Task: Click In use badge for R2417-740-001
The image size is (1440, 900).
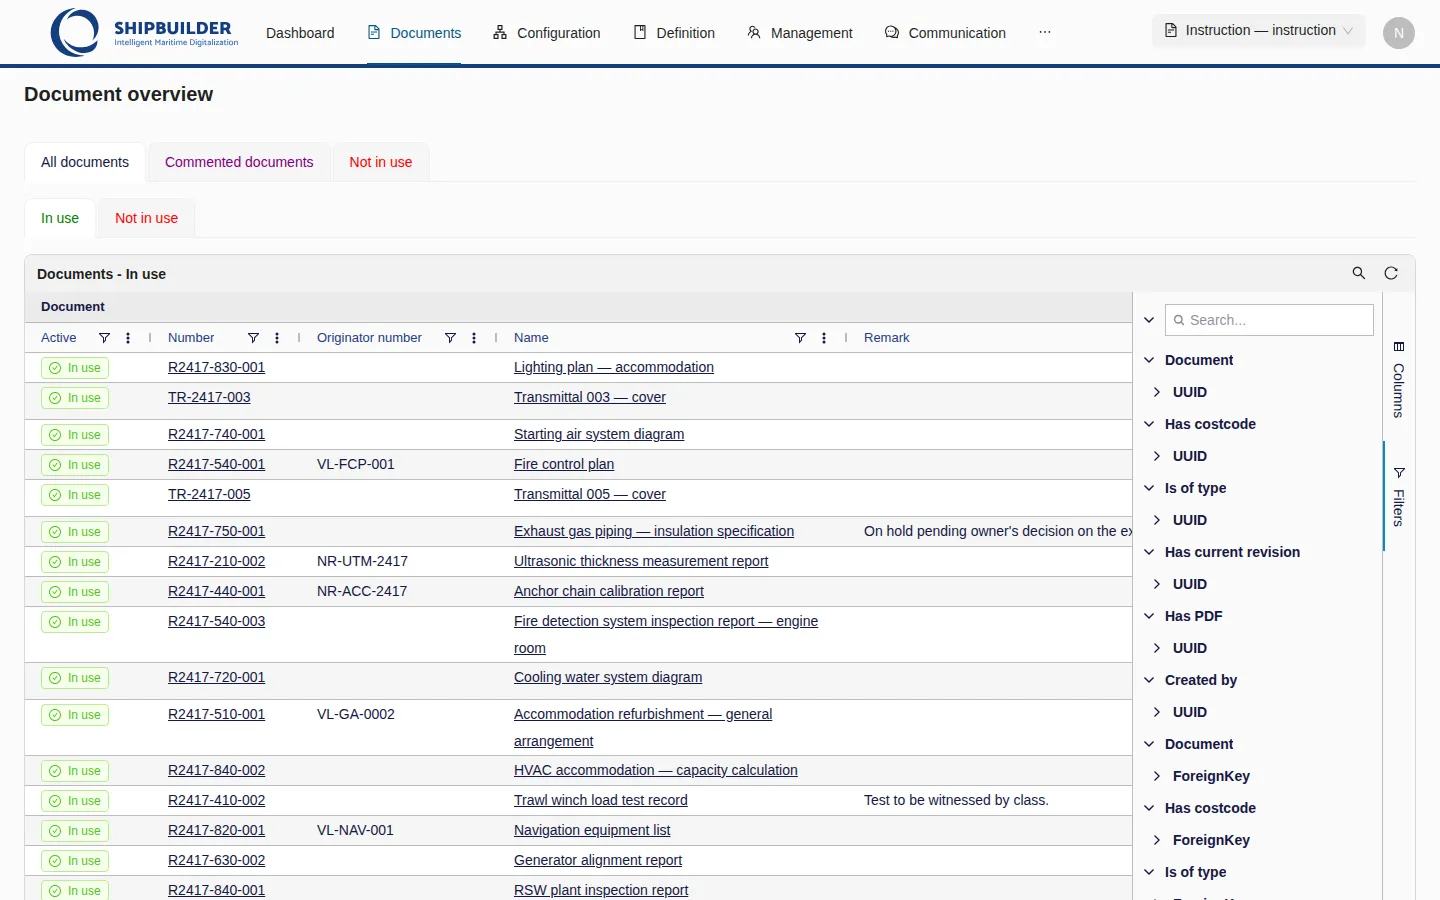Action: [75, 435]
